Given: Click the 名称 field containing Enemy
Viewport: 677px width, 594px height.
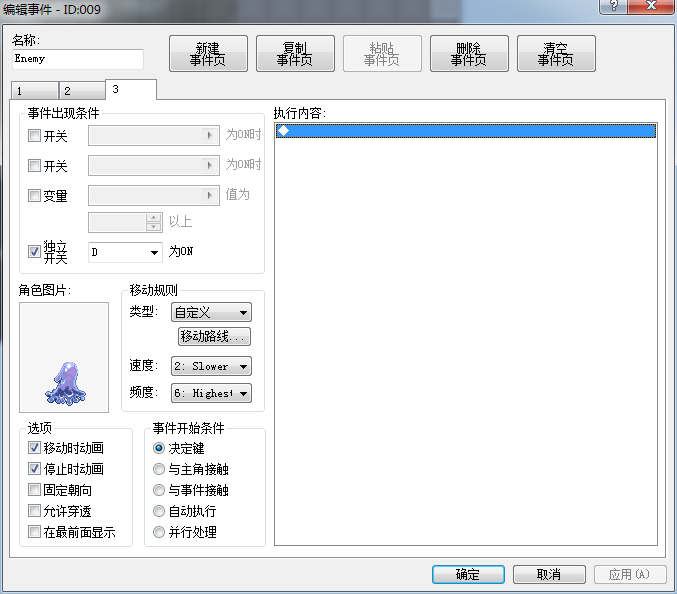Looking at the screenshot, I should [78, 59].
